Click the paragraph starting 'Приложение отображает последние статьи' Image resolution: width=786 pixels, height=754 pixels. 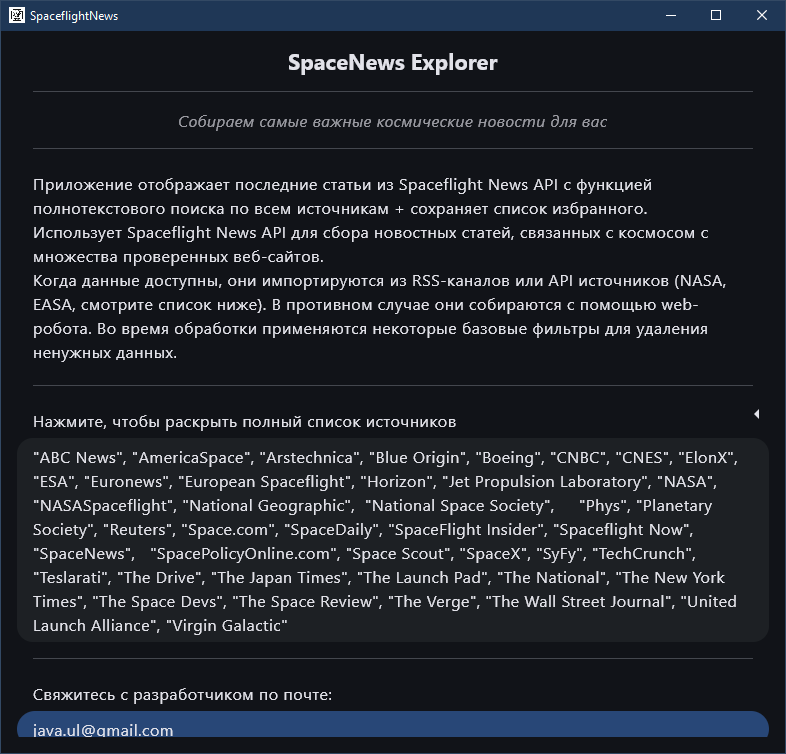coord(379,269)
